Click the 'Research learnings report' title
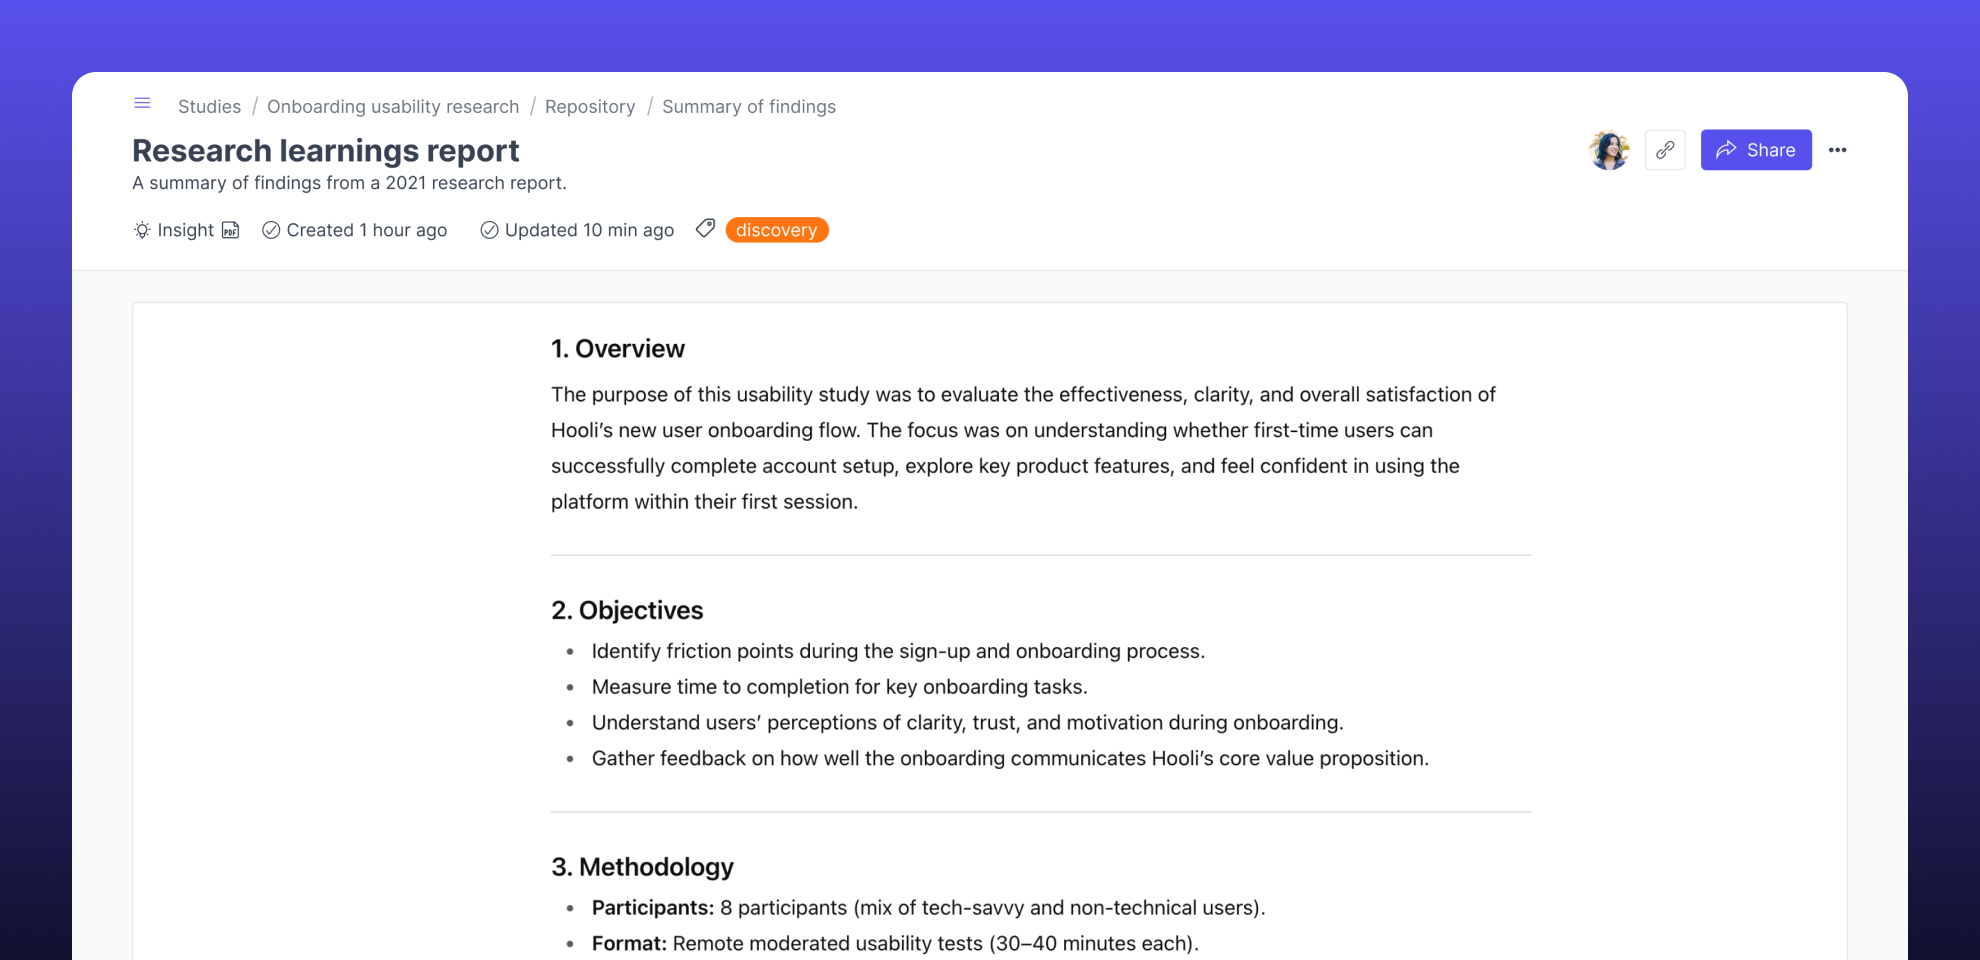 (325, 150)
